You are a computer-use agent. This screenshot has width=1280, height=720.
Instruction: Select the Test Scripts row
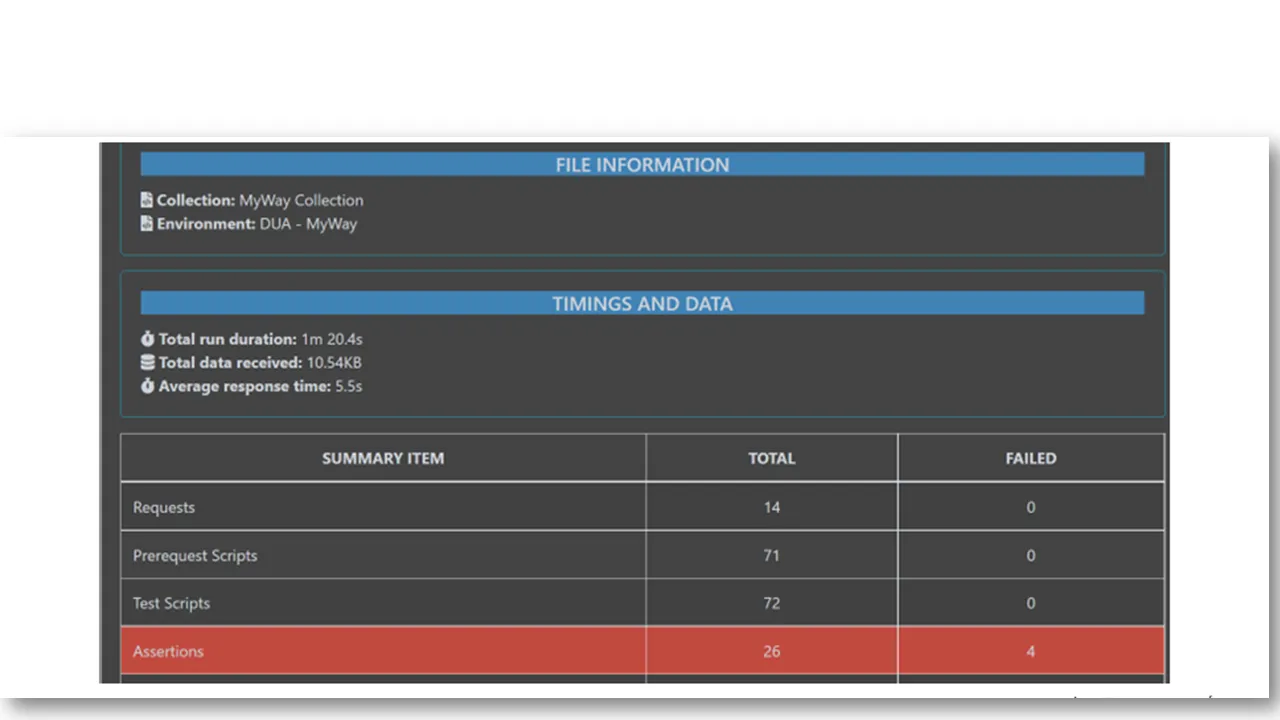[x=383, y=603]
